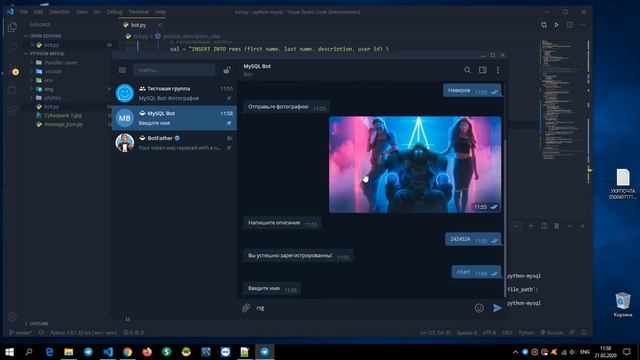
Task: Open the Recycle Bin on the desktop
Action: (622, 304)
